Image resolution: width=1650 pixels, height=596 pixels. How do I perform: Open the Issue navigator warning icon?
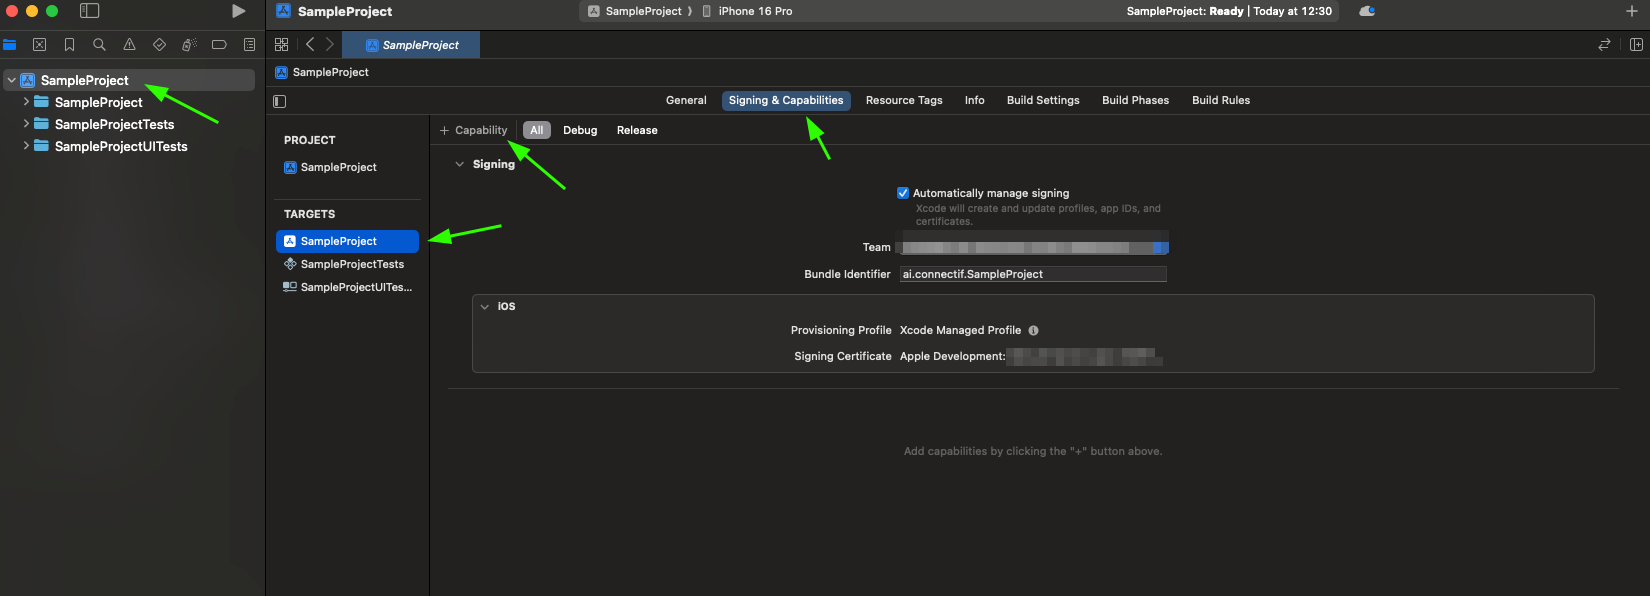[x=129, y=44]
